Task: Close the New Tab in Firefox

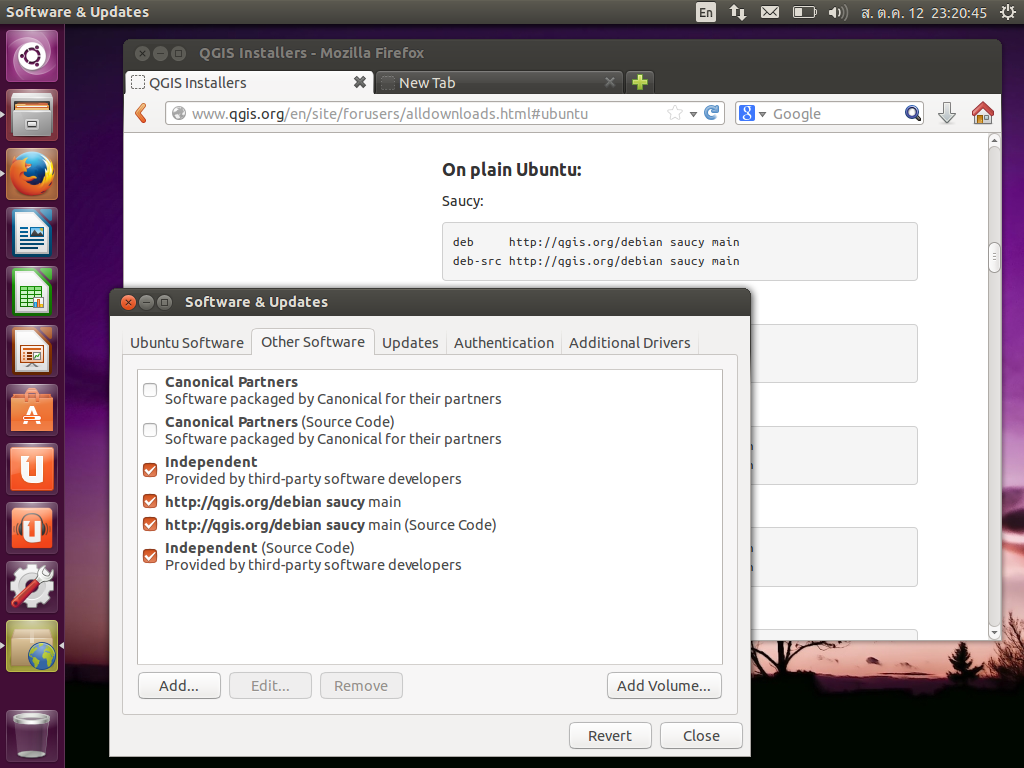Action: pyautogui.click(x=610, y=82)
